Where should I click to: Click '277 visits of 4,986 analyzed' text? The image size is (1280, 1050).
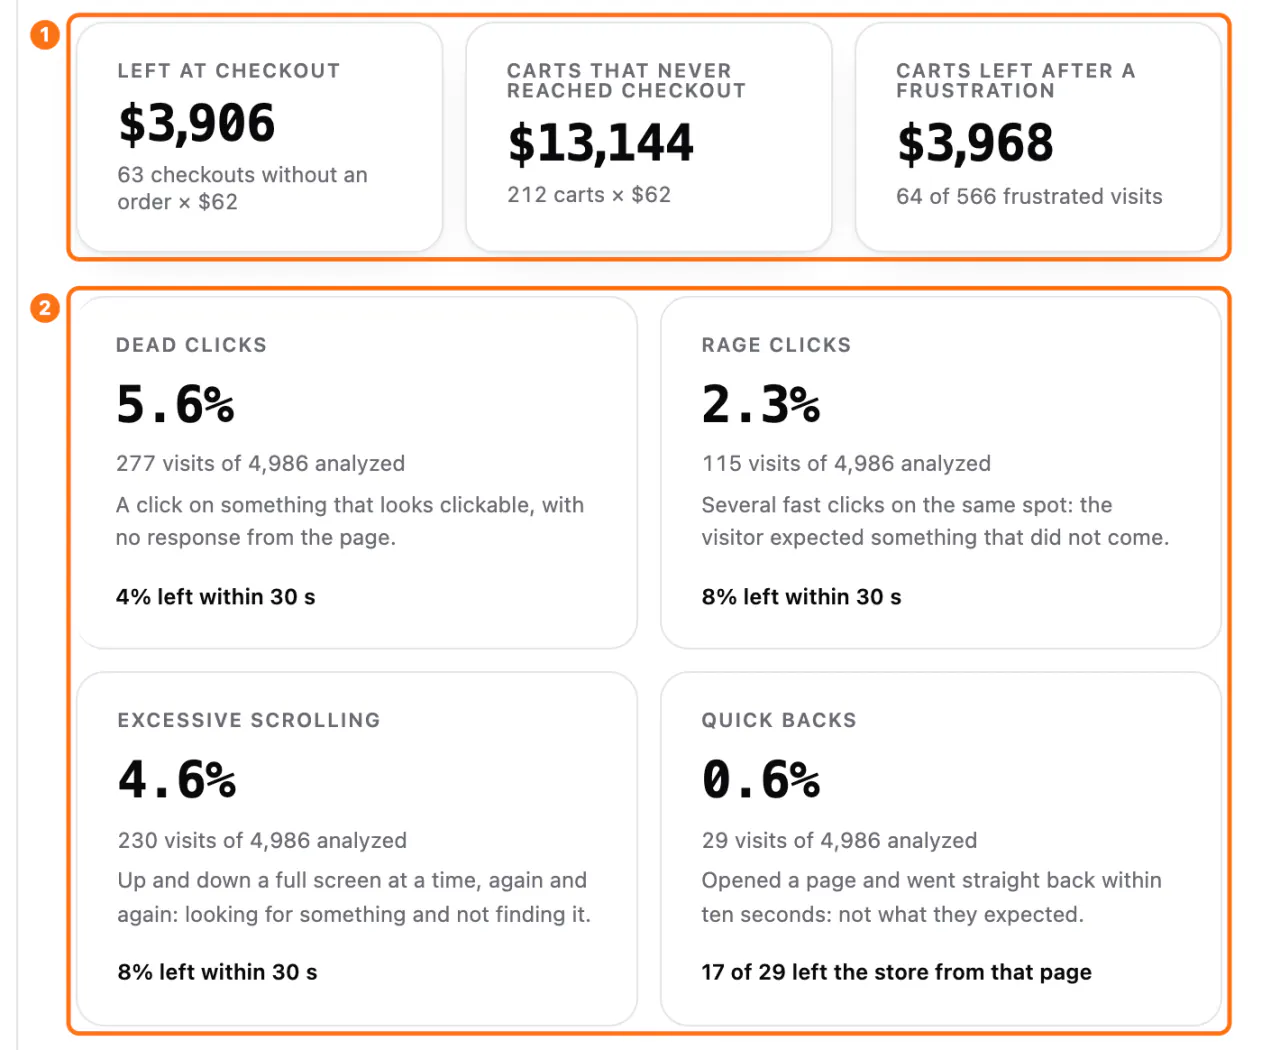pos(261,464)
